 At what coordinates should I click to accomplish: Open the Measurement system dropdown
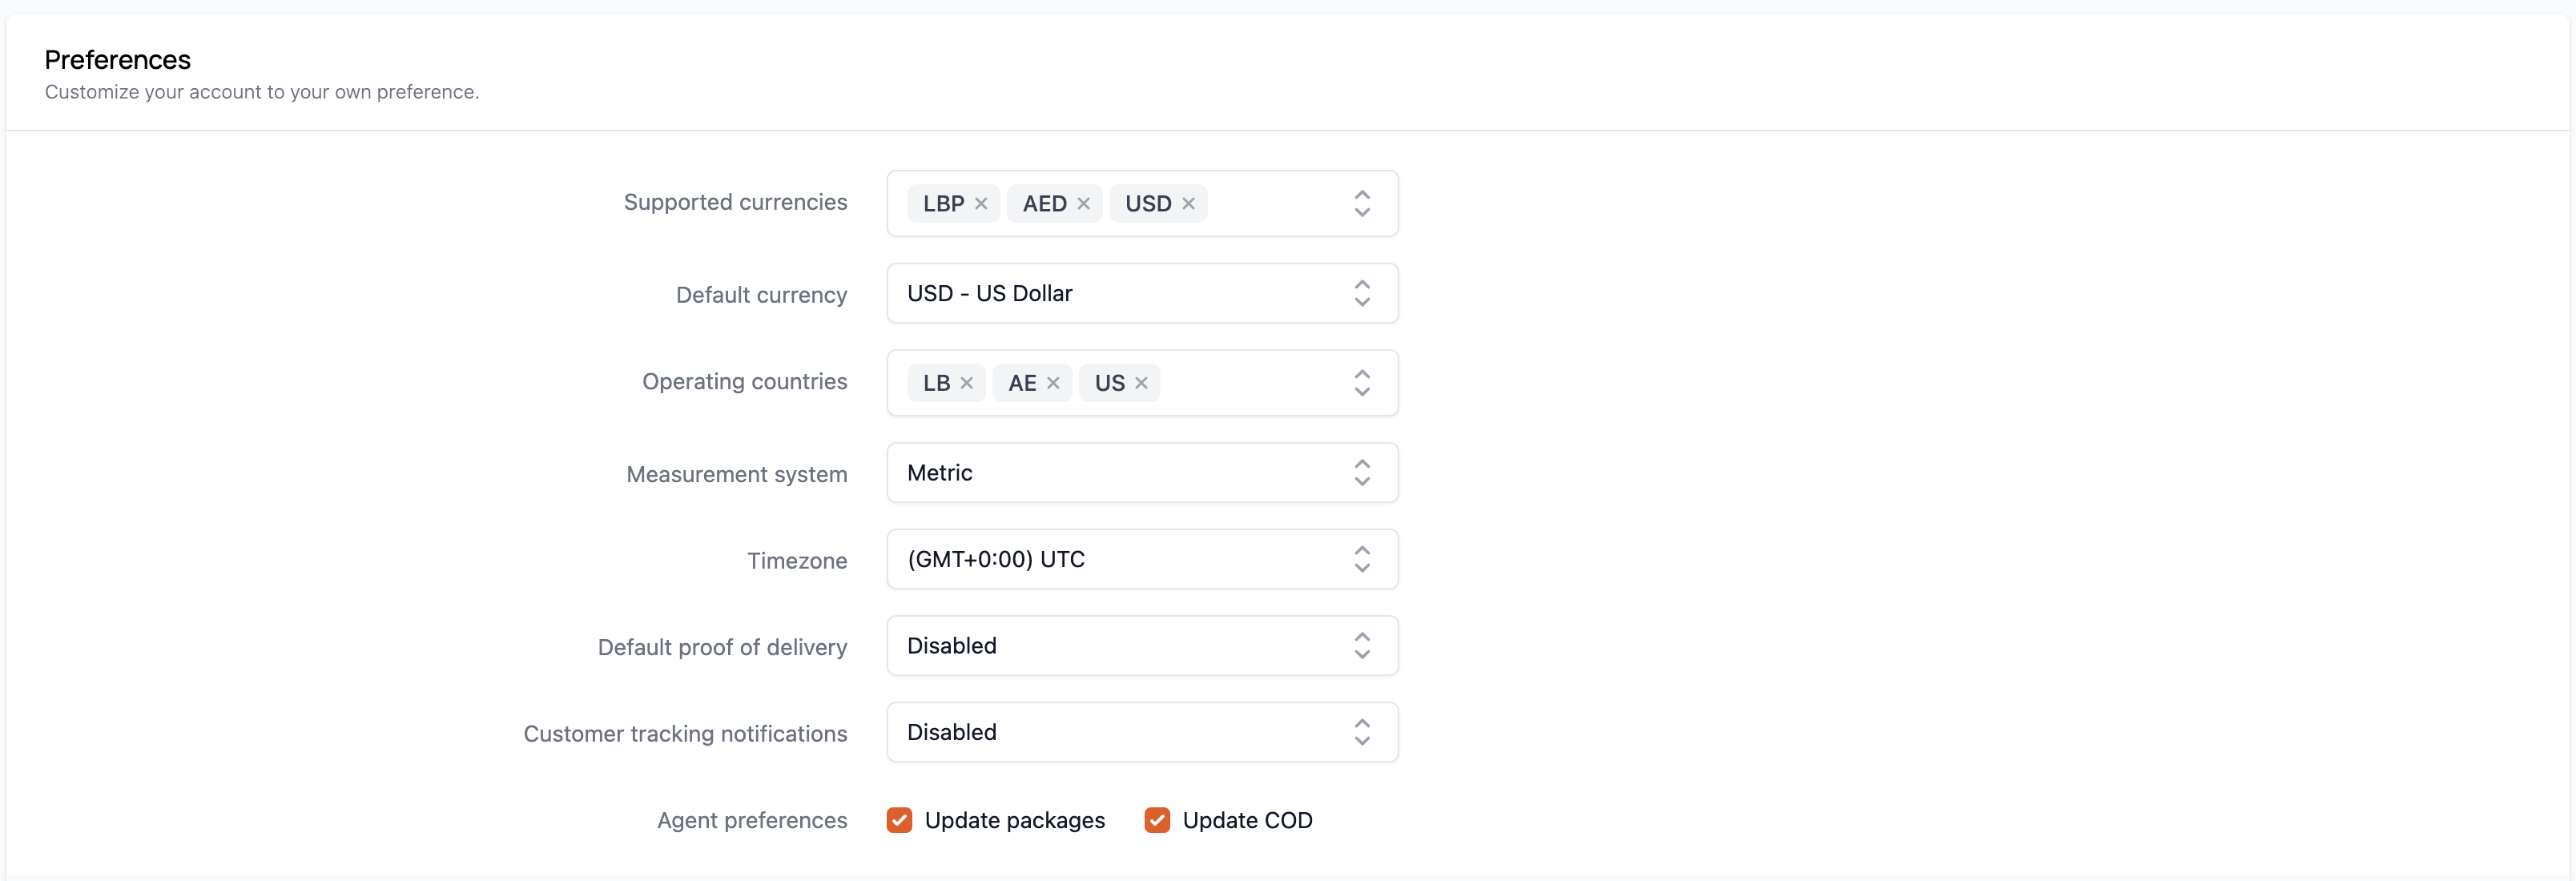point(1141,473)
